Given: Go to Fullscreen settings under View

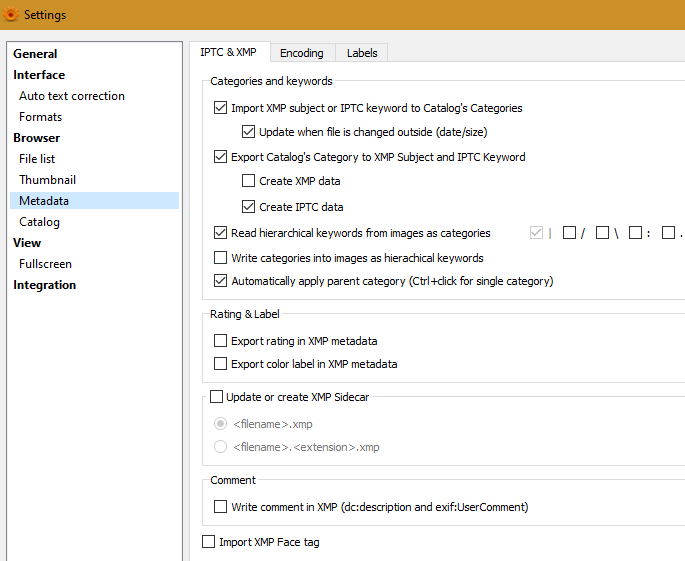Looking at the screenshot, I should (45, 264).
